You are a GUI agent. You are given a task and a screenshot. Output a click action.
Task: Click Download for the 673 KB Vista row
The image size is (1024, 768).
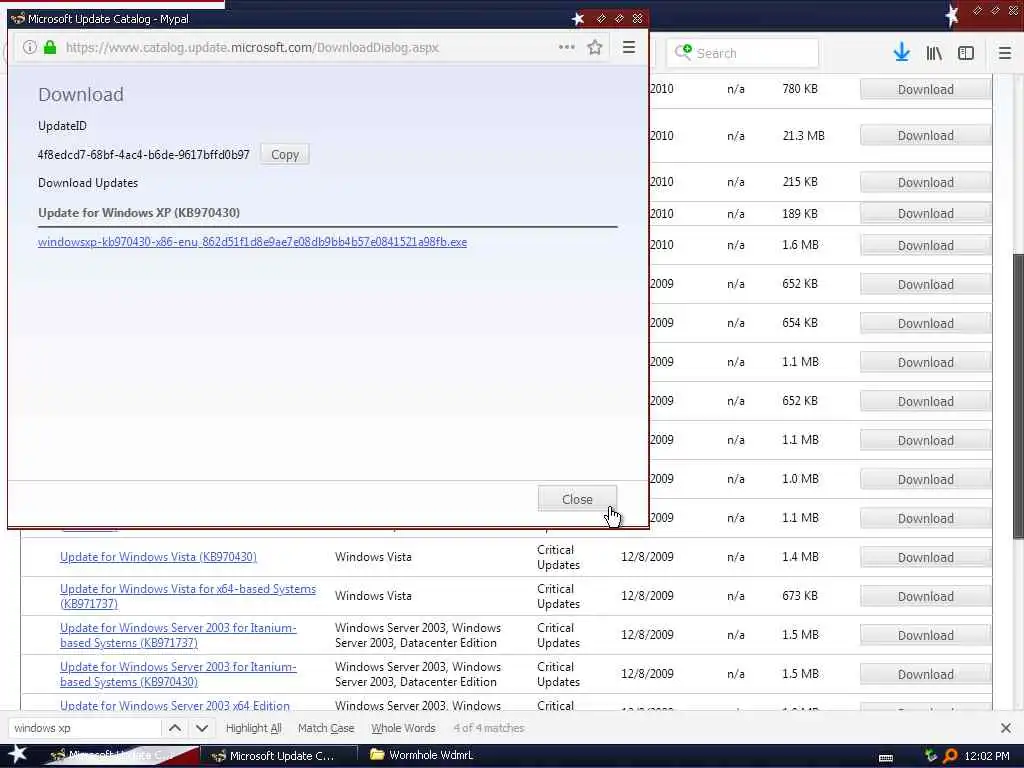point(925,596)
